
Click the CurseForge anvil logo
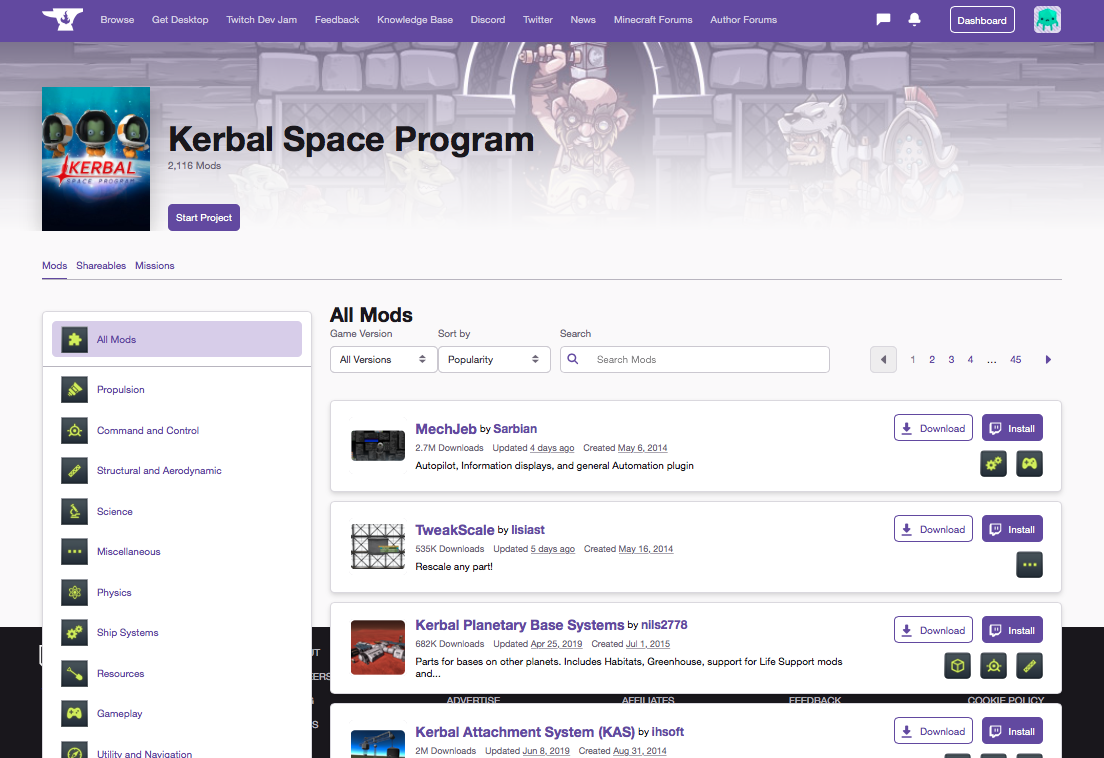[x=62, y=19]
